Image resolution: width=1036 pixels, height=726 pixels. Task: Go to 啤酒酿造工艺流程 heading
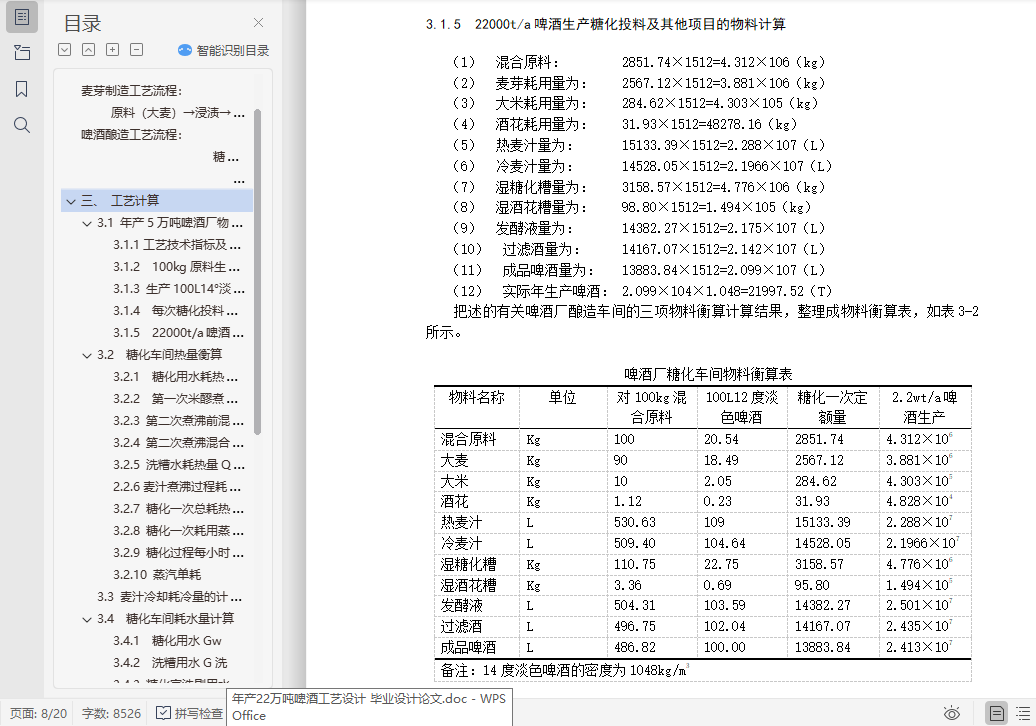point(131,135)
